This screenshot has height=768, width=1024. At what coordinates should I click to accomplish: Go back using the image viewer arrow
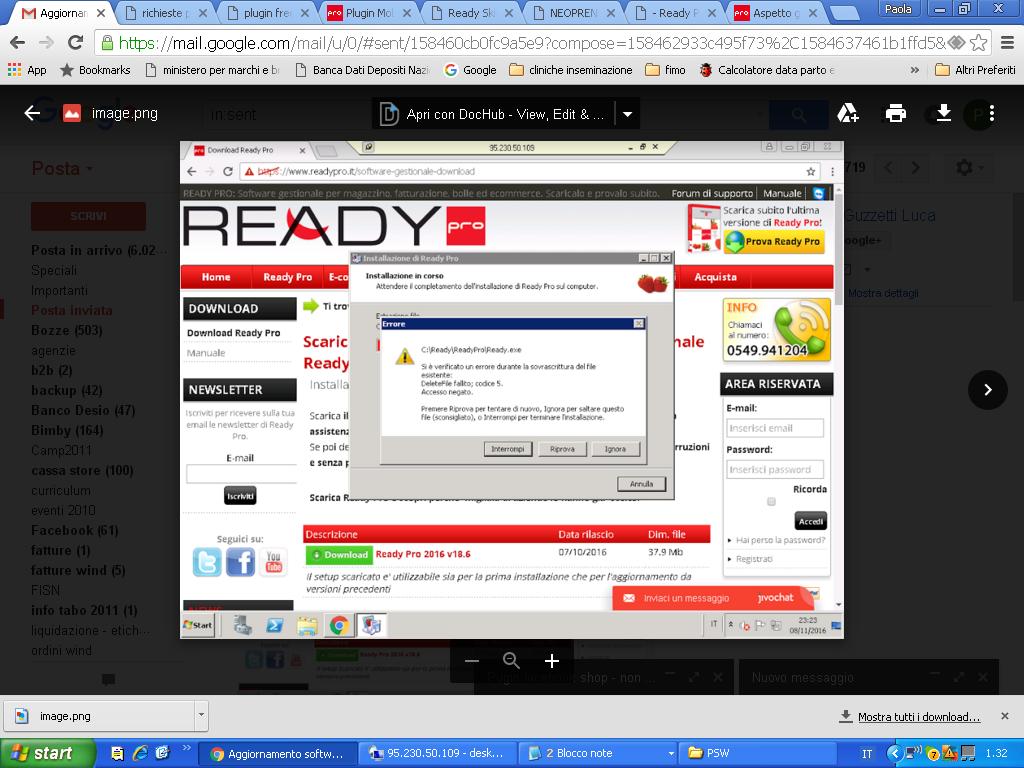click(x=32, y=114)
